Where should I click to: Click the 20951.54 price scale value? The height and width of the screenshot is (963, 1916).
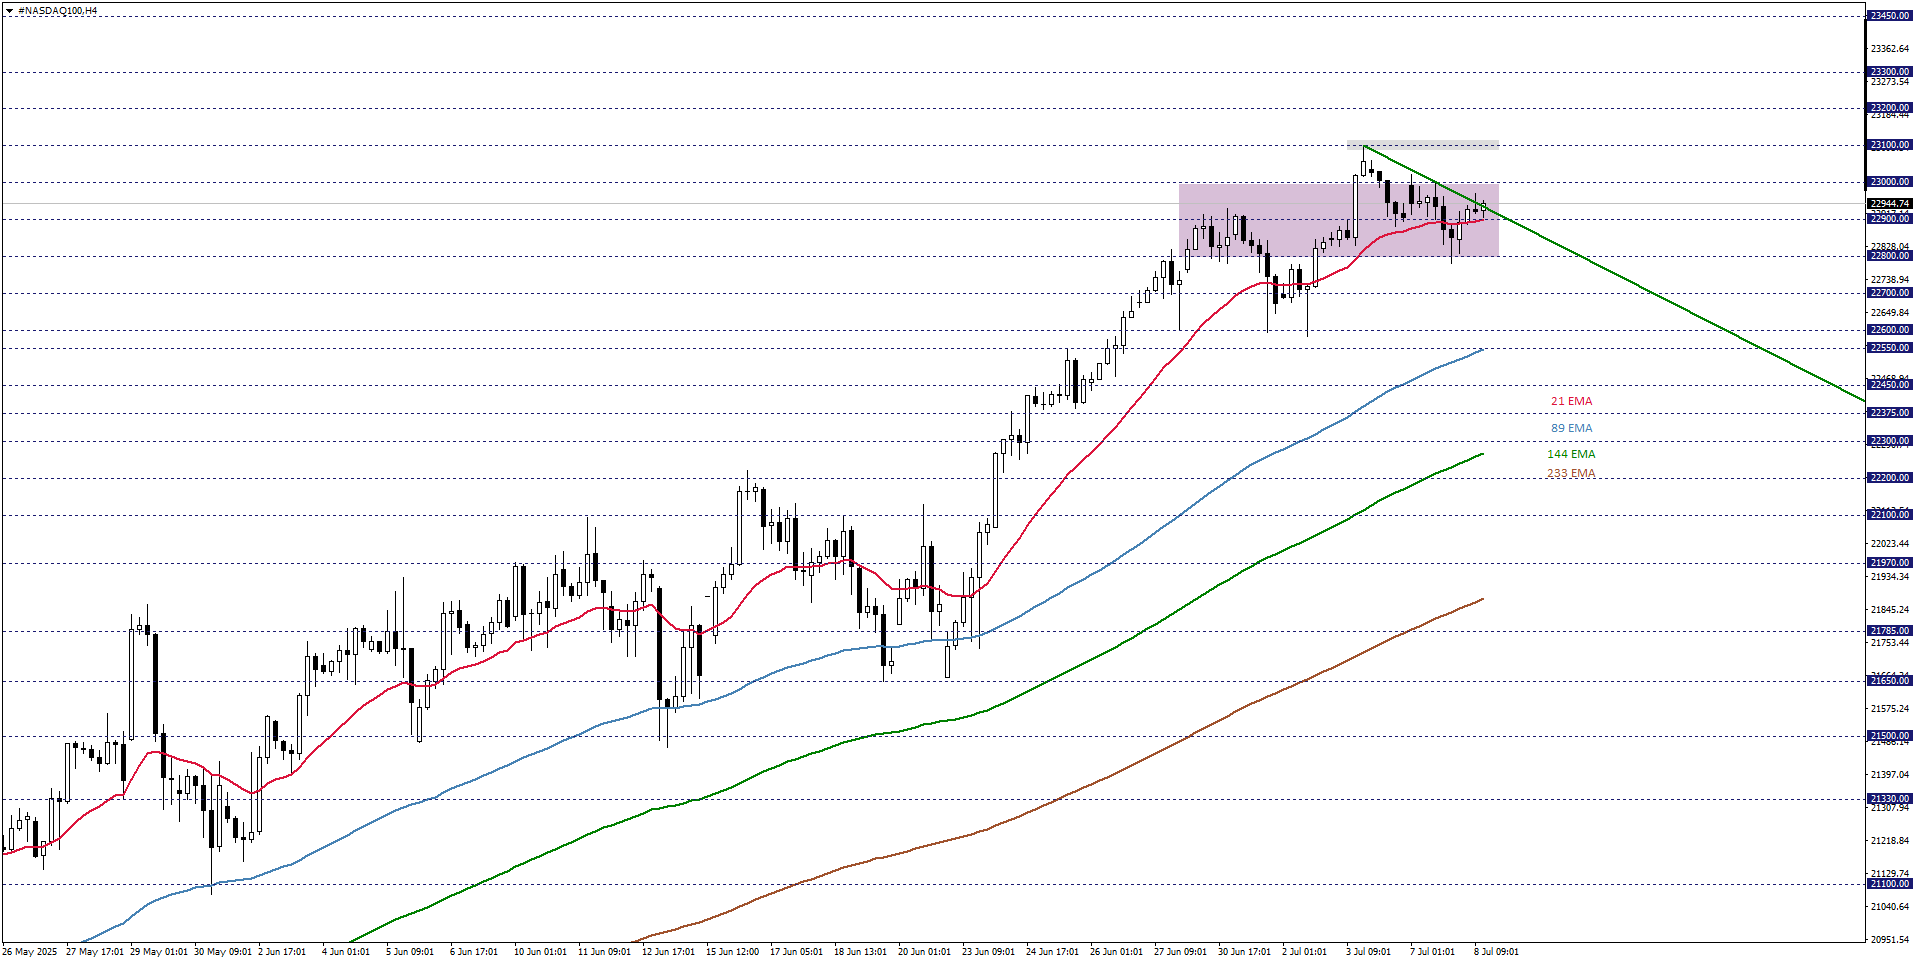(1889, 940)
